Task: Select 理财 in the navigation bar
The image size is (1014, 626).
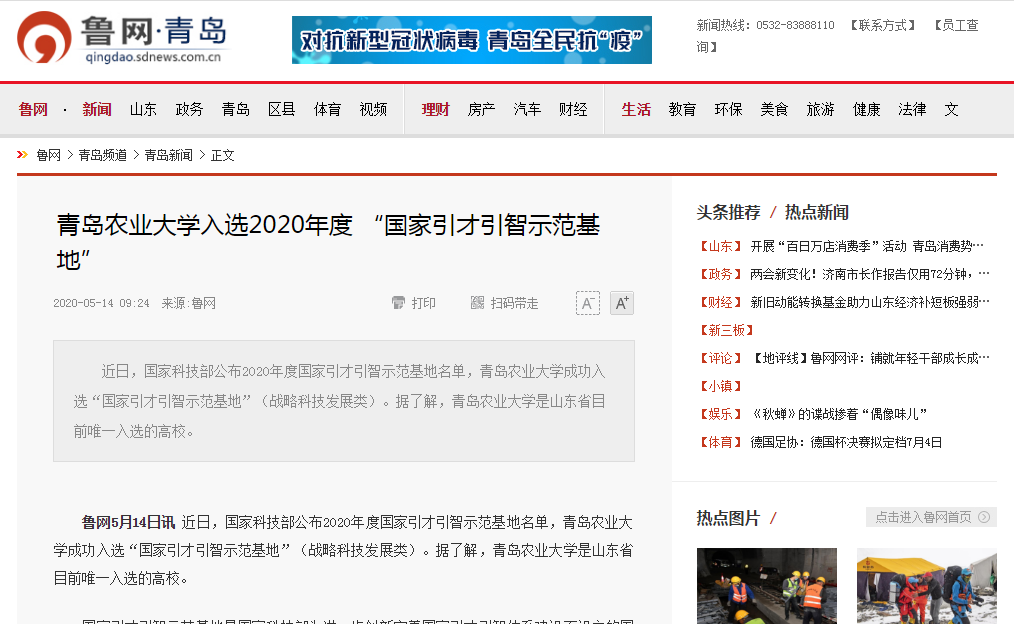Action: [435, 110]
